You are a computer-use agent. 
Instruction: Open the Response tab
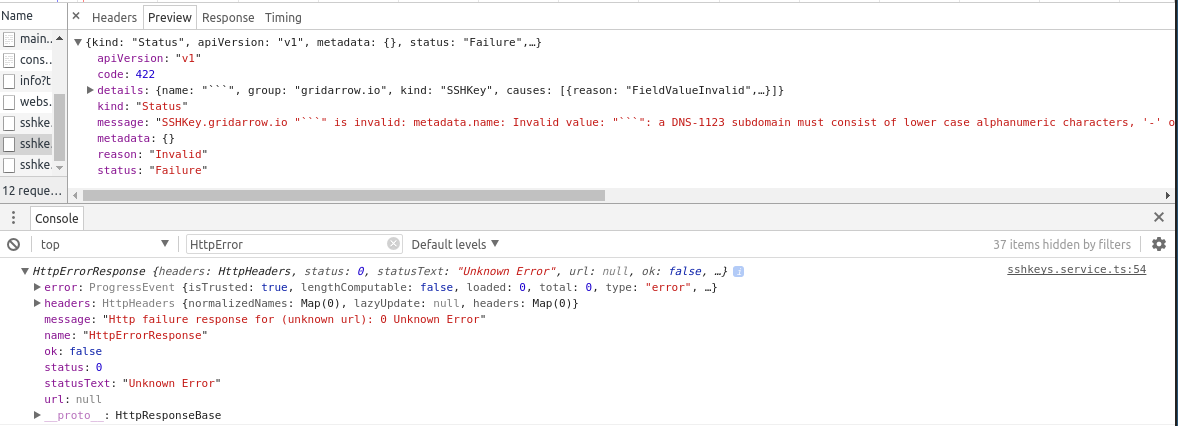(228, 17)
